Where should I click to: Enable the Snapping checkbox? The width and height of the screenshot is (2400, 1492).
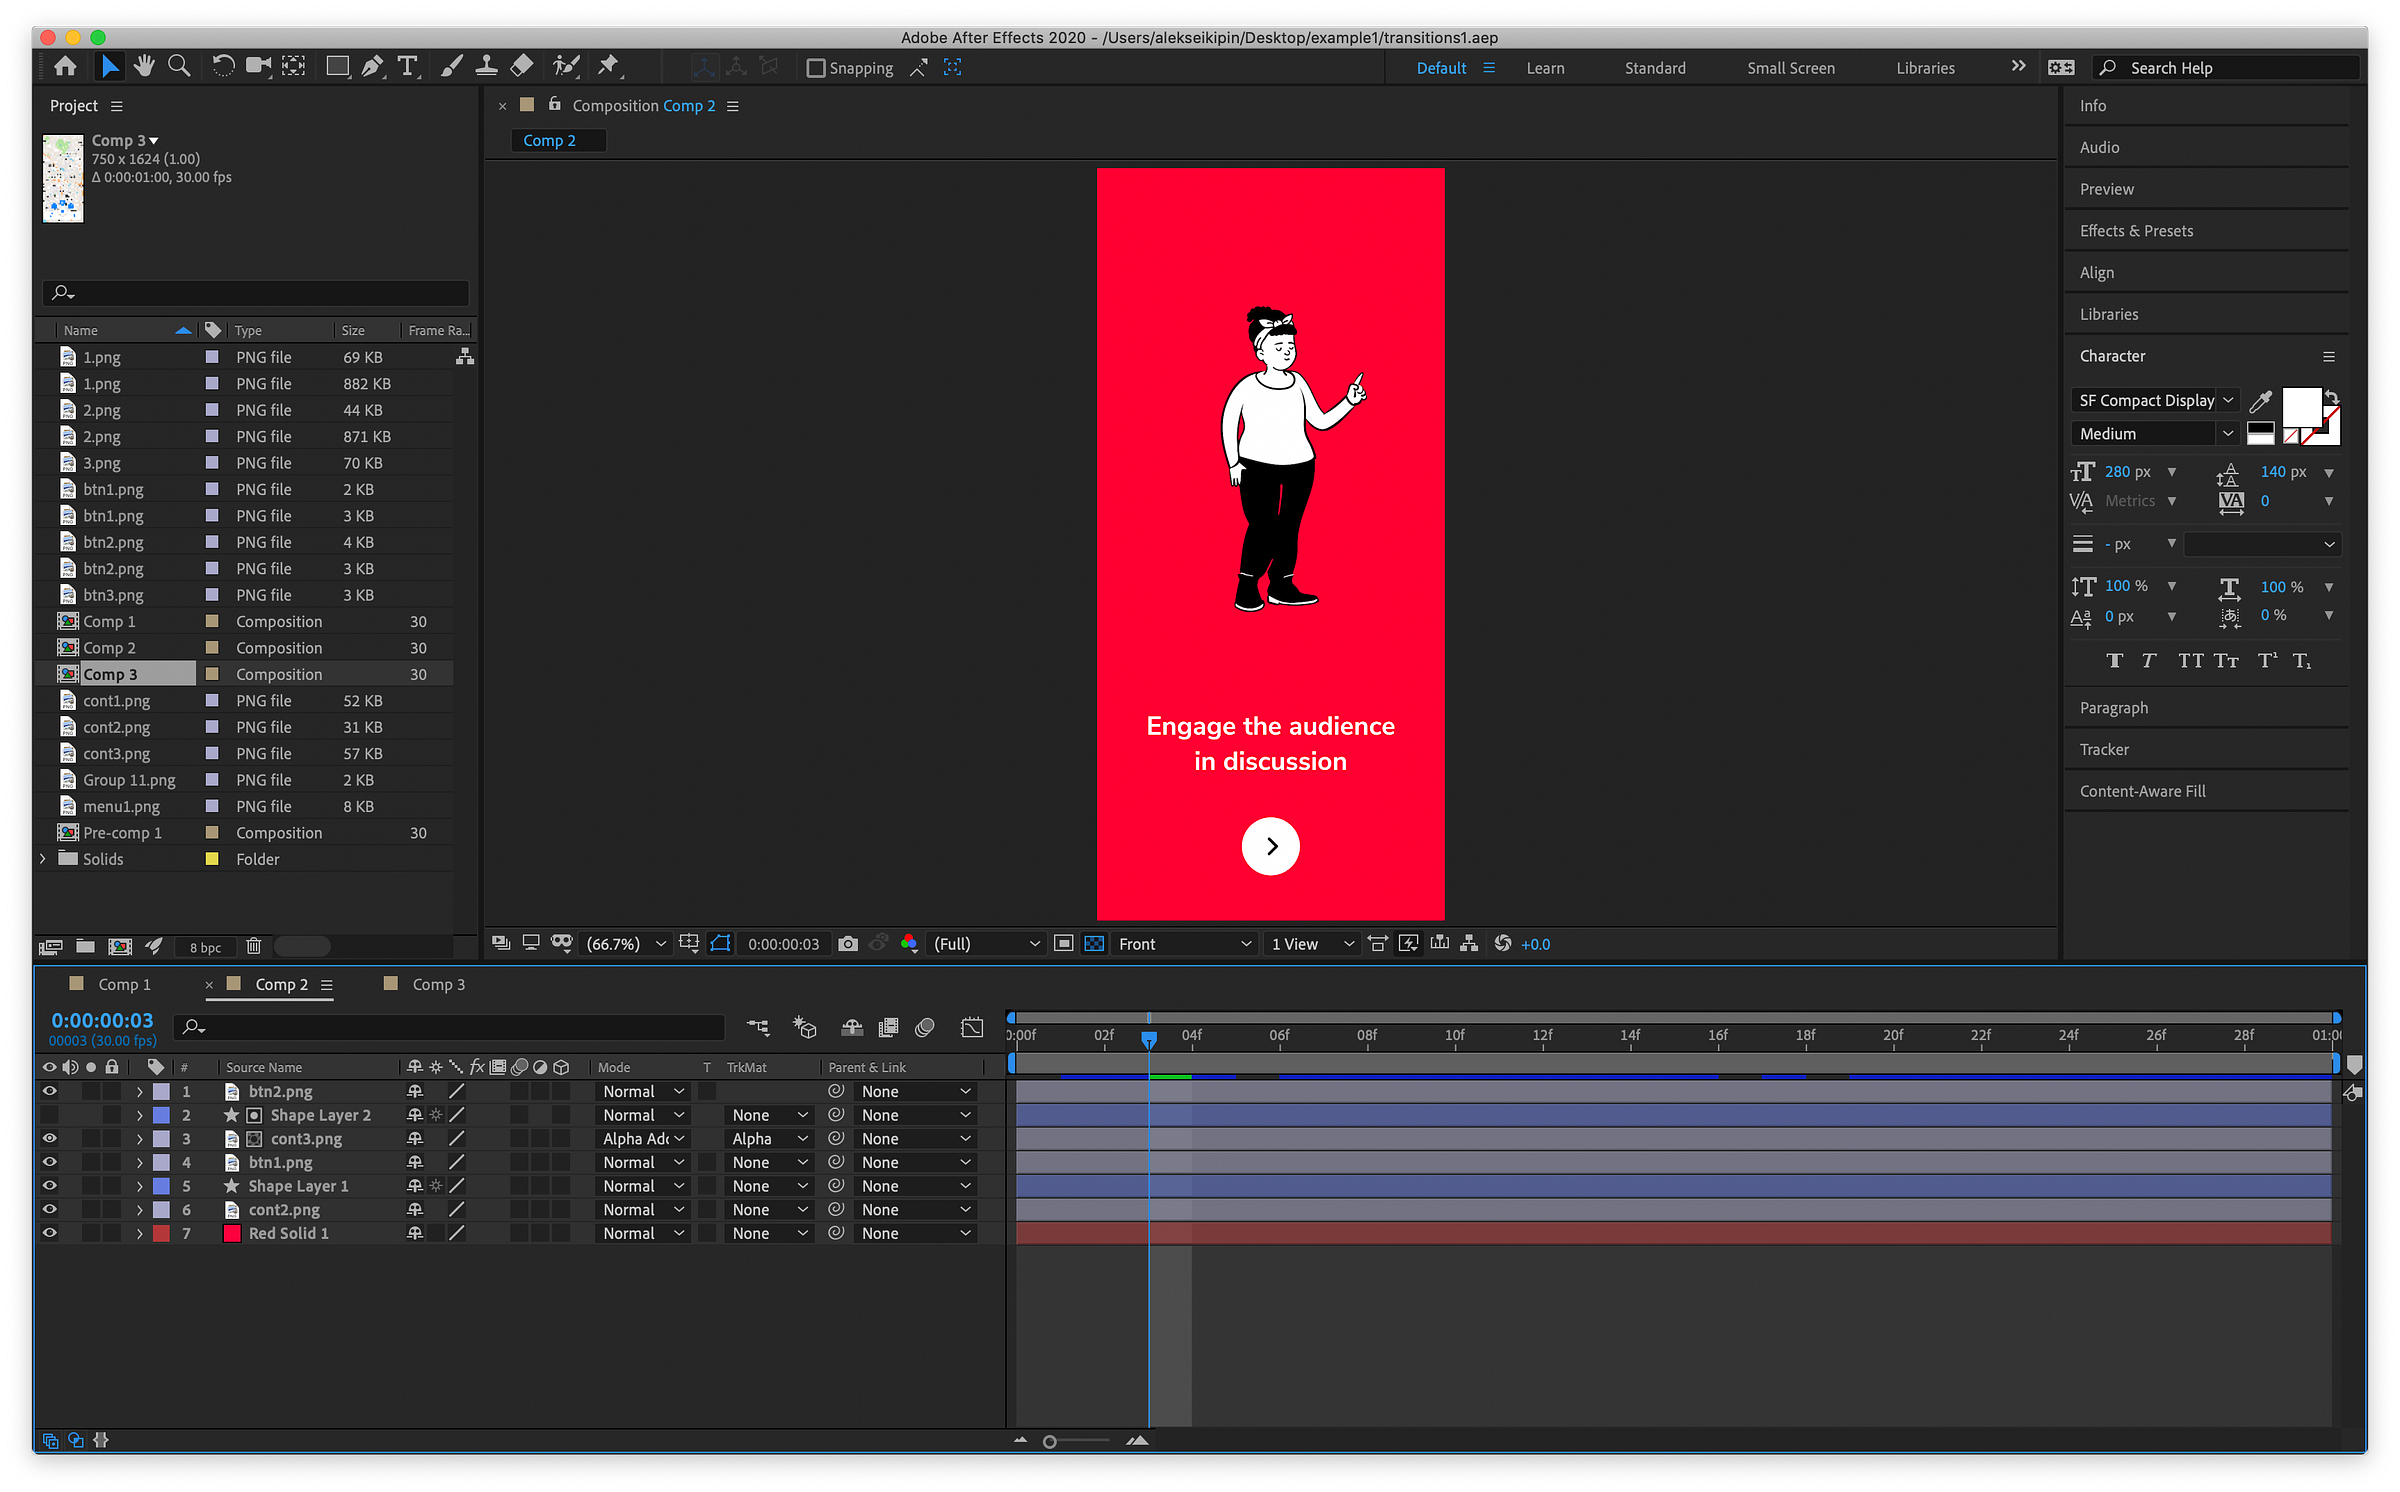[x=816, y=68]
